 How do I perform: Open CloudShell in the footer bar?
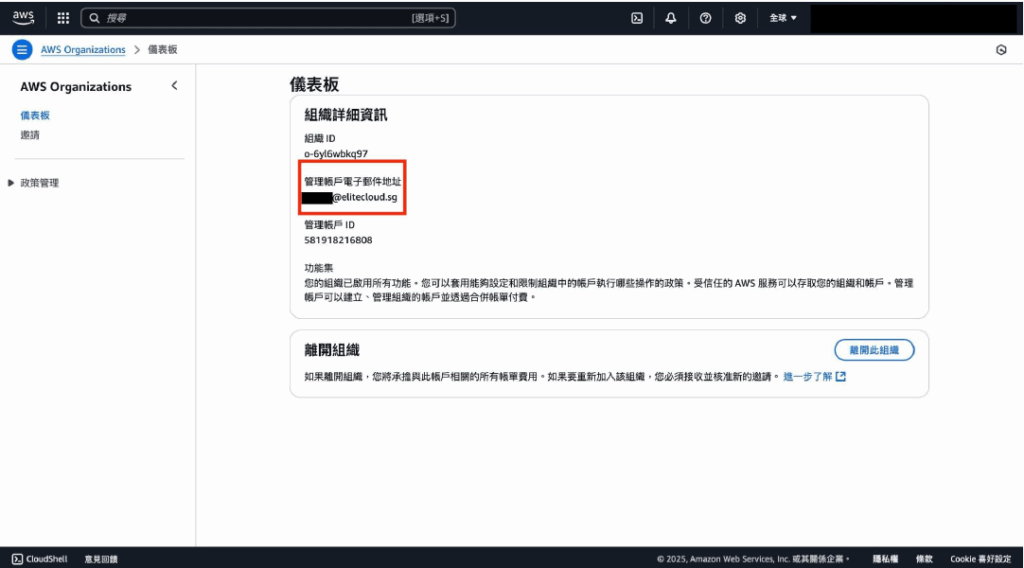tap(40, 559)
